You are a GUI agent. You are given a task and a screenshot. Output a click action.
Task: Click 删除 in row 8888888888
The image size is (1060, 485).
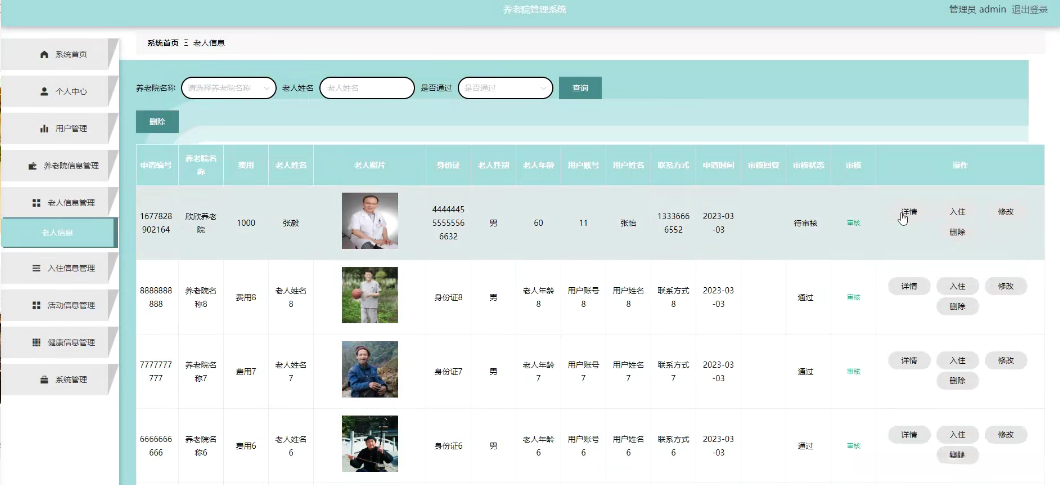tap(957, 306)
